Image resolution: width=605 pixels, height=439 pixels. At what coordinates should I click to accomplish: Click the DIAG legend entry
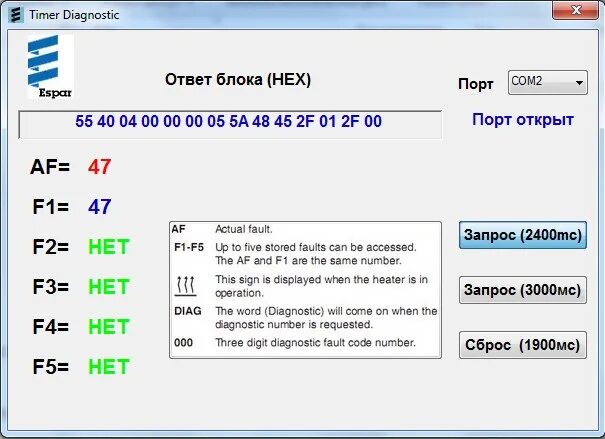[188, 311]
